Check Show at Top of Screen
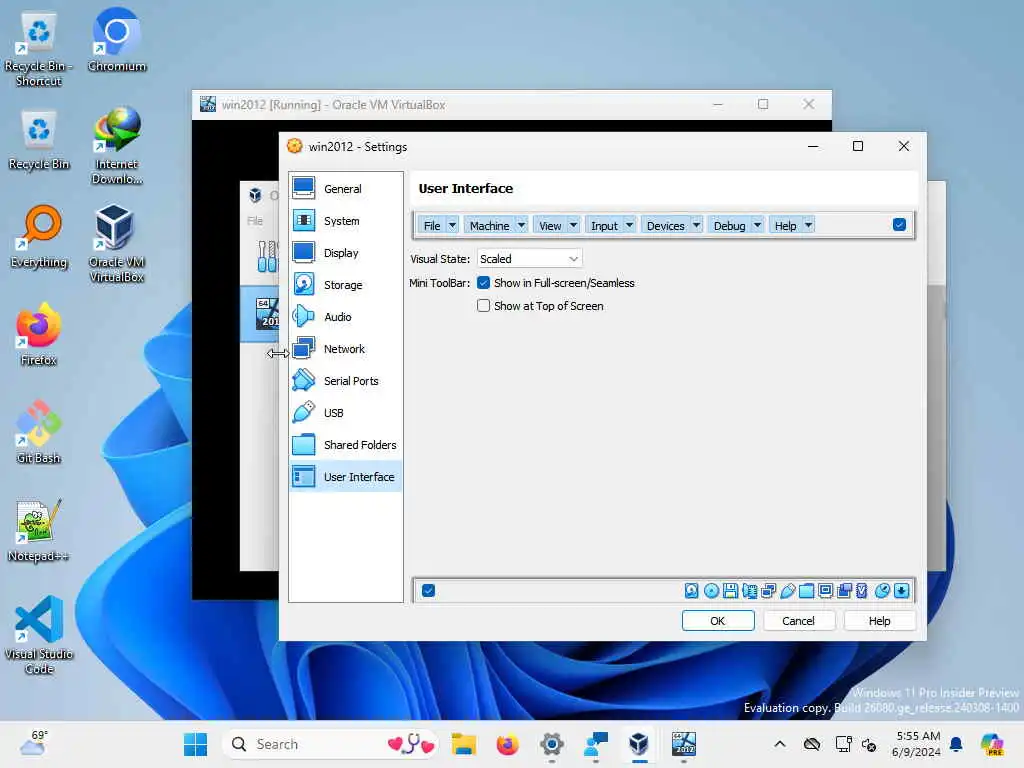Image resolution: width=1024 pixels, height=768 pixels. pyautogui.click(x=483, y=306)
